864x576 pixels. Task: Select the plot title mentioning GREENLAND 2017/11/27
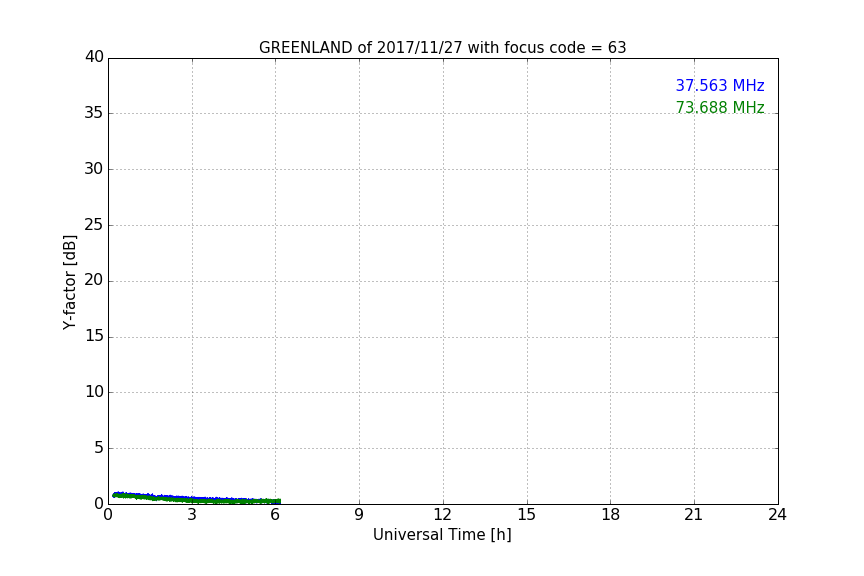pyautogui.click(x=442, y=48)
